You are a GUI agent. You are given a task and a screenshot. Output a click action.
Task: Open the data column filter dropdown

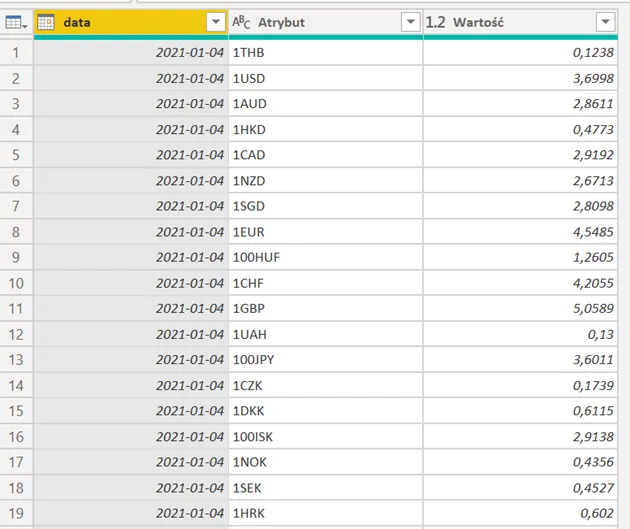click(x=215, y=22)
